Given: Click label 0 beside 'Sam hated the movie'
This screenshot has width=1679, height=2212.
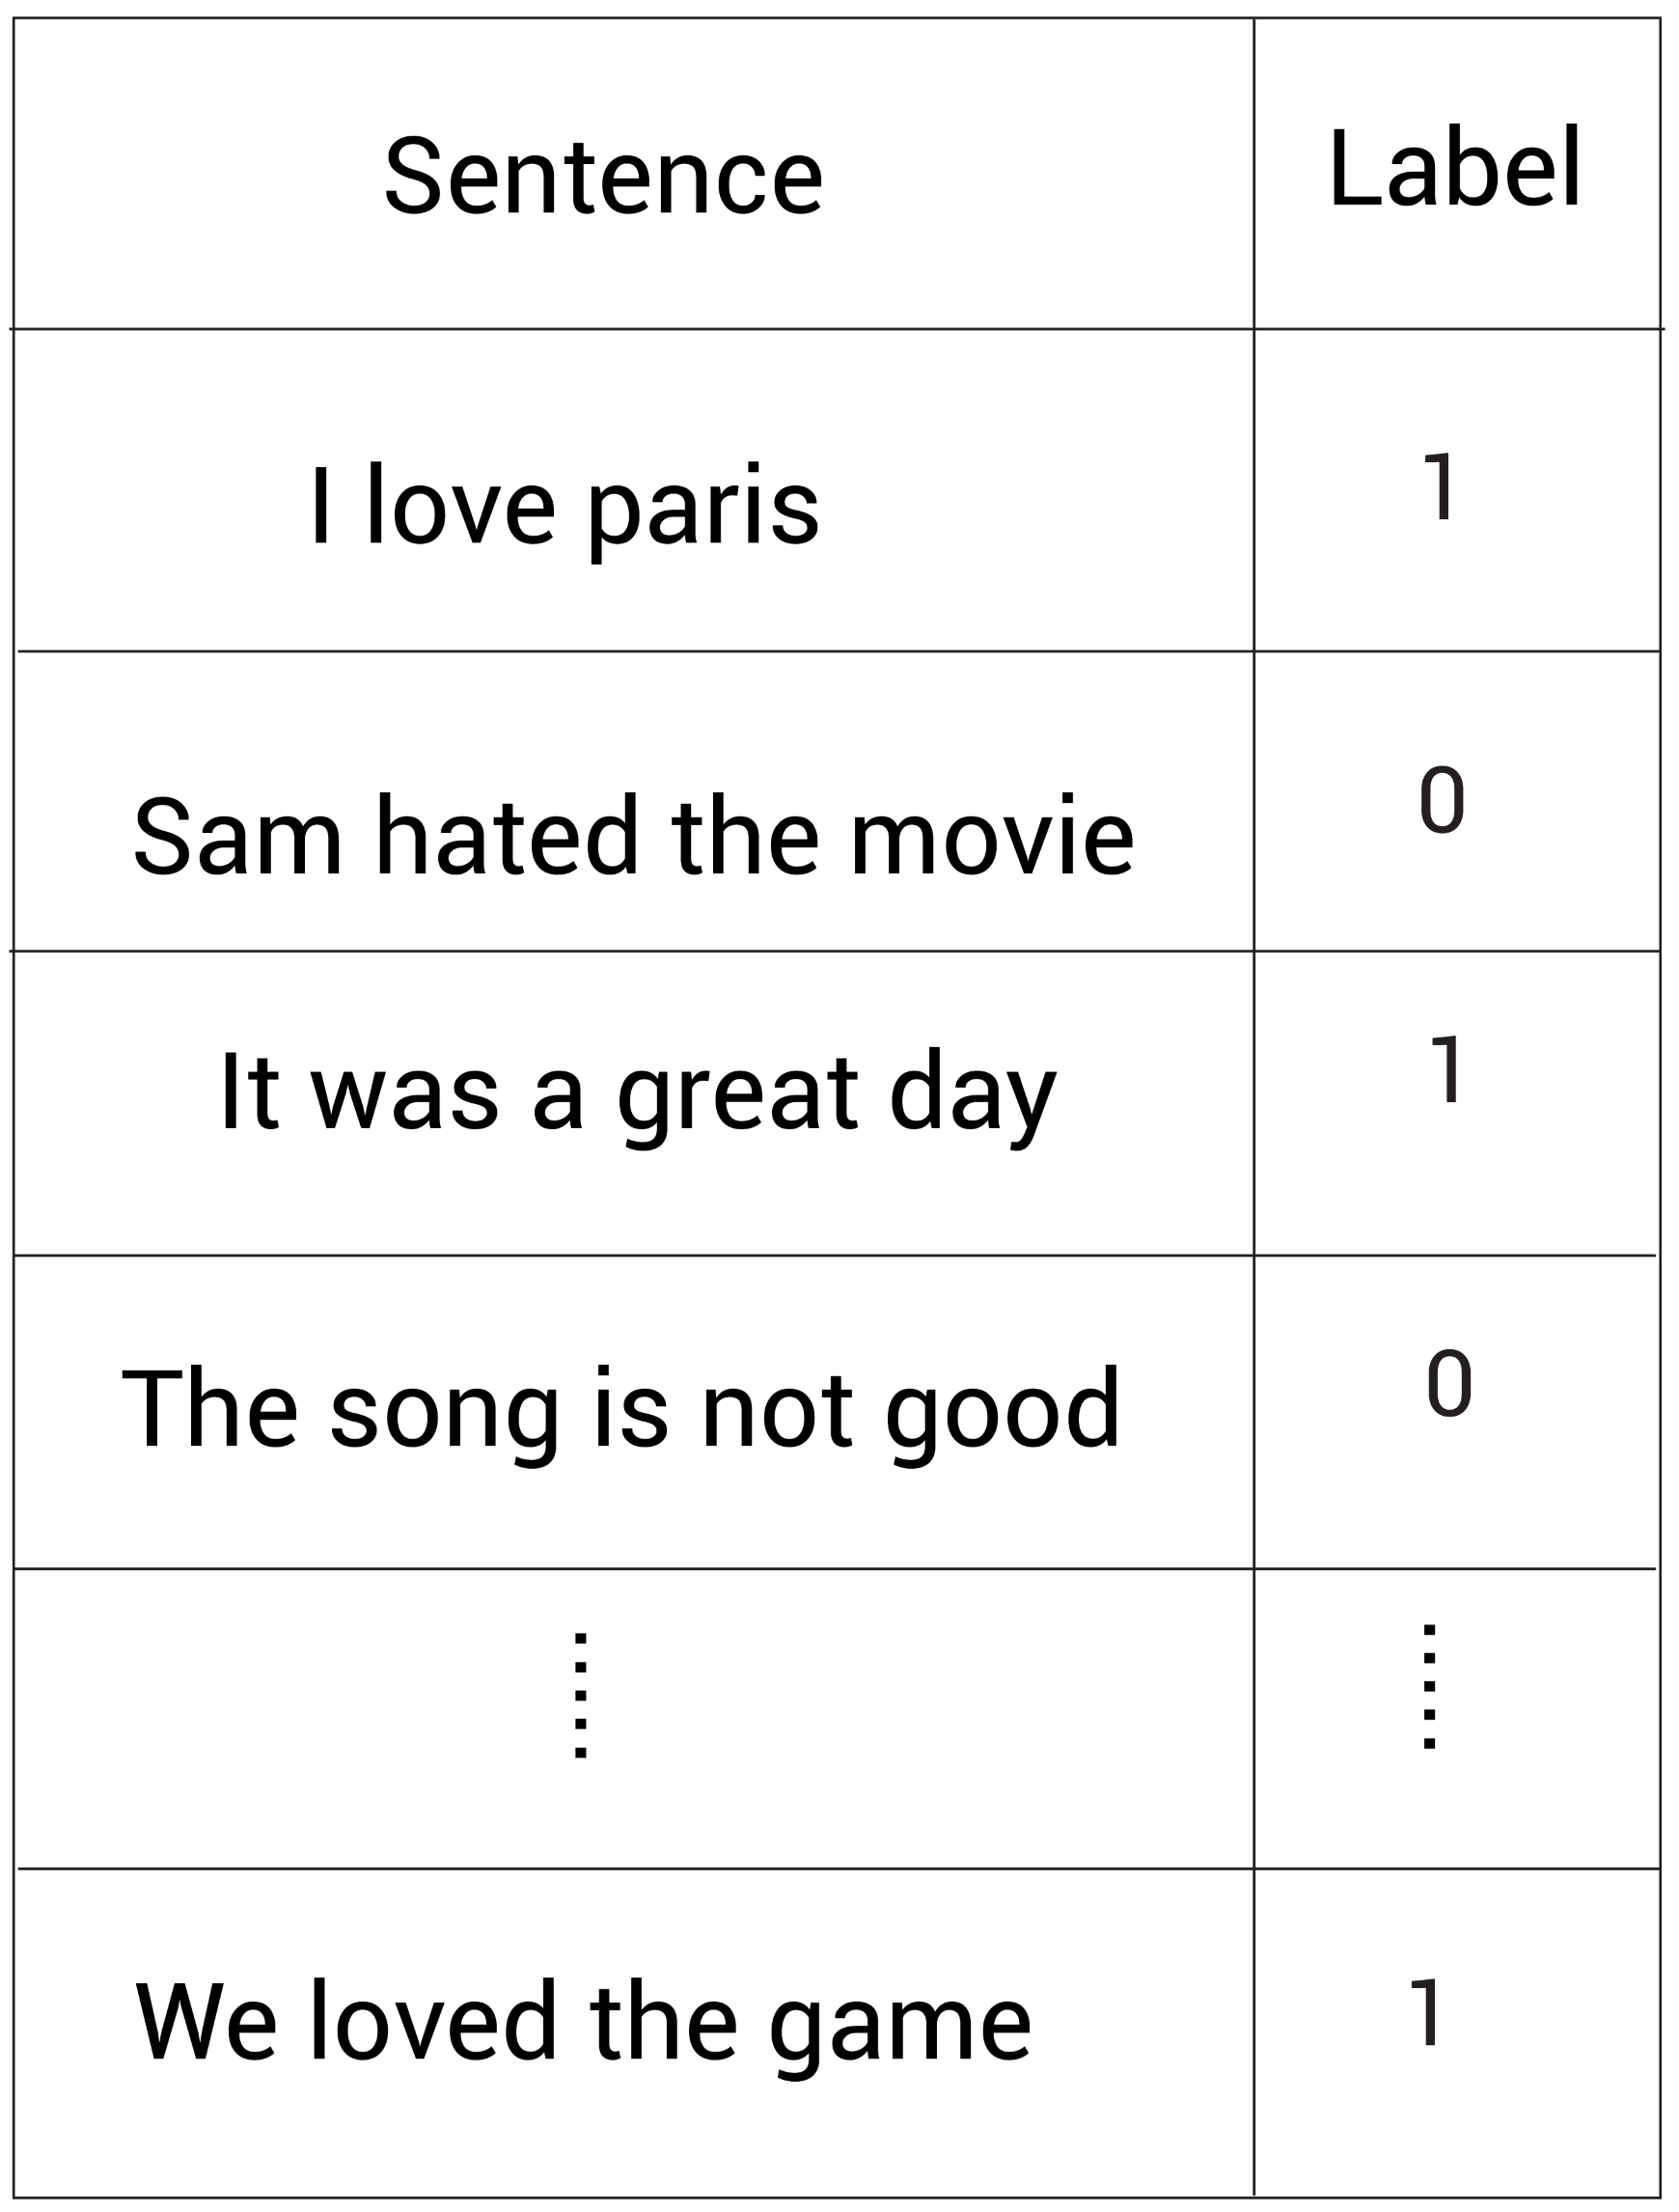Looking at the screenshot, I should (x=1441, y=800).
